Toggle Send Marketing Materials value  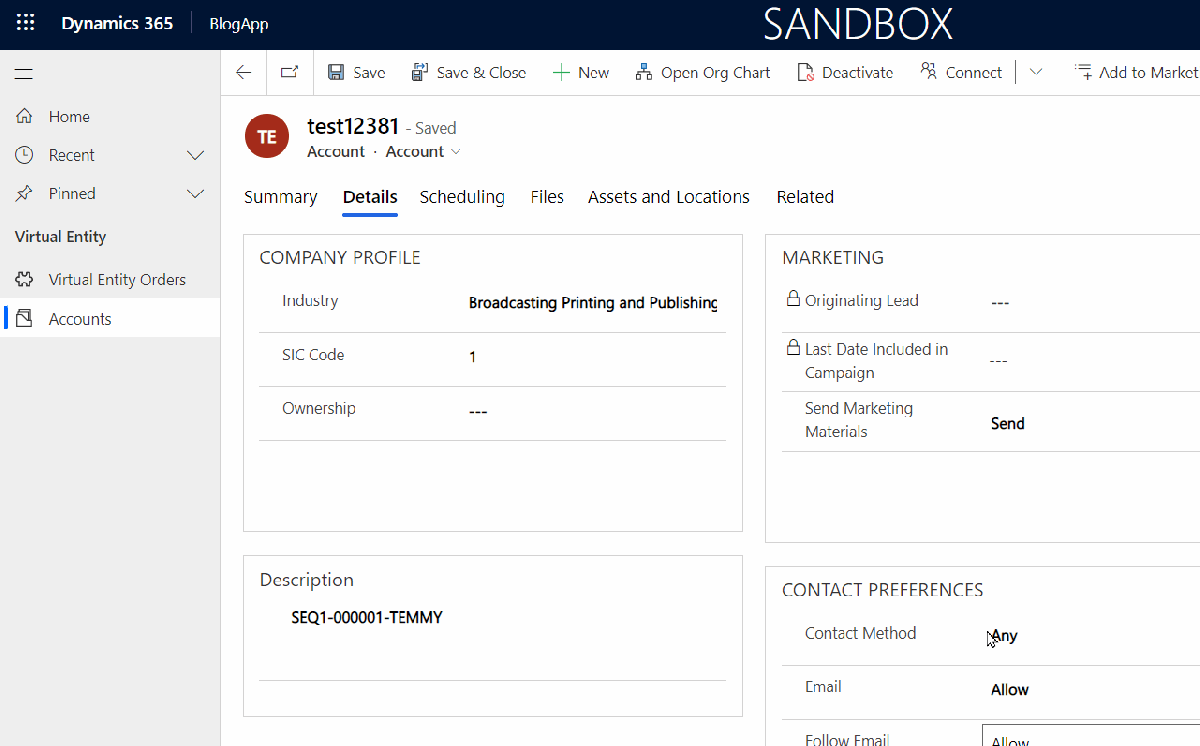coord(1008,423)
